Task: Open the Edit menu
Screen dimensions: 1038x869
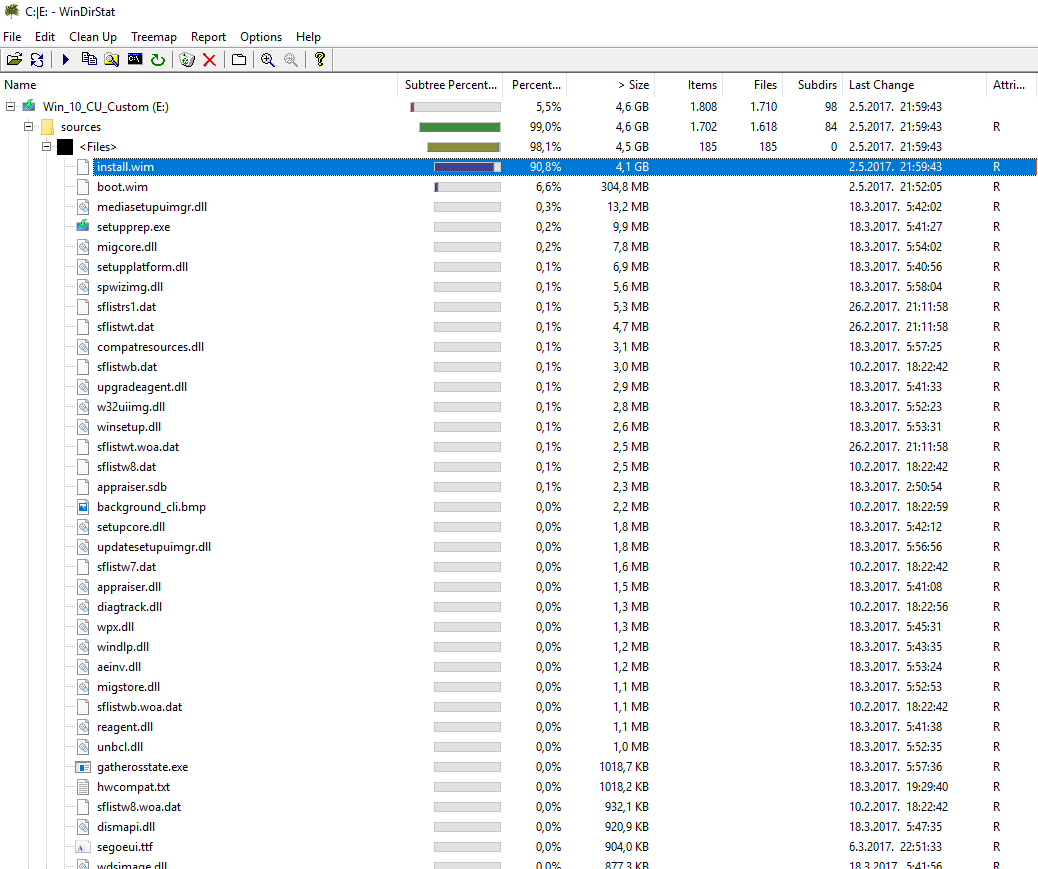Action: (45, 37)
